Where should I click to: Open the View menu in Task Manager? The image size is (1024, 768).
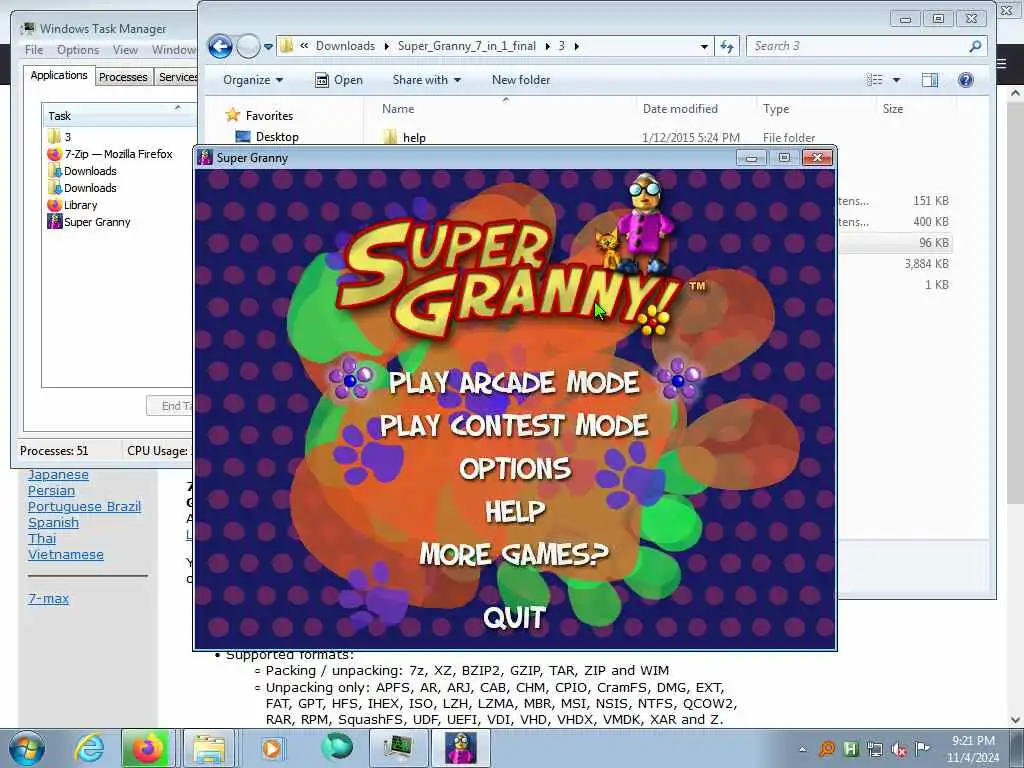(x=125, y=50)
